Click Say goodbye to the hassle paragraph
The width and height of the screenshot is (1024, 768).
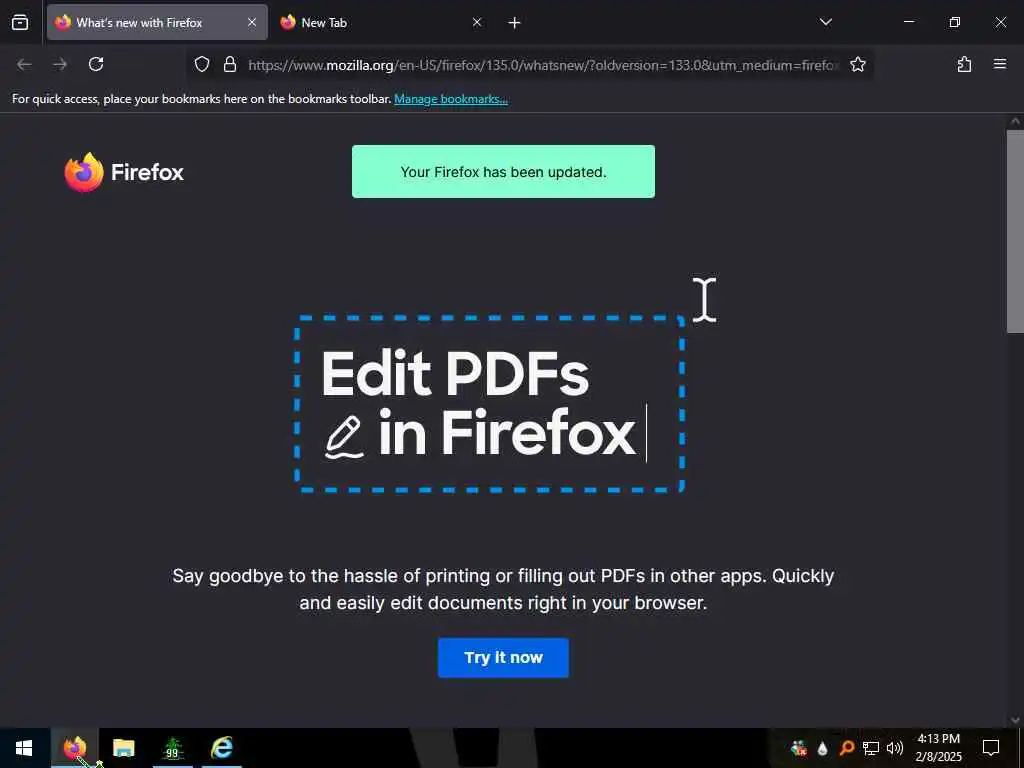503,588
